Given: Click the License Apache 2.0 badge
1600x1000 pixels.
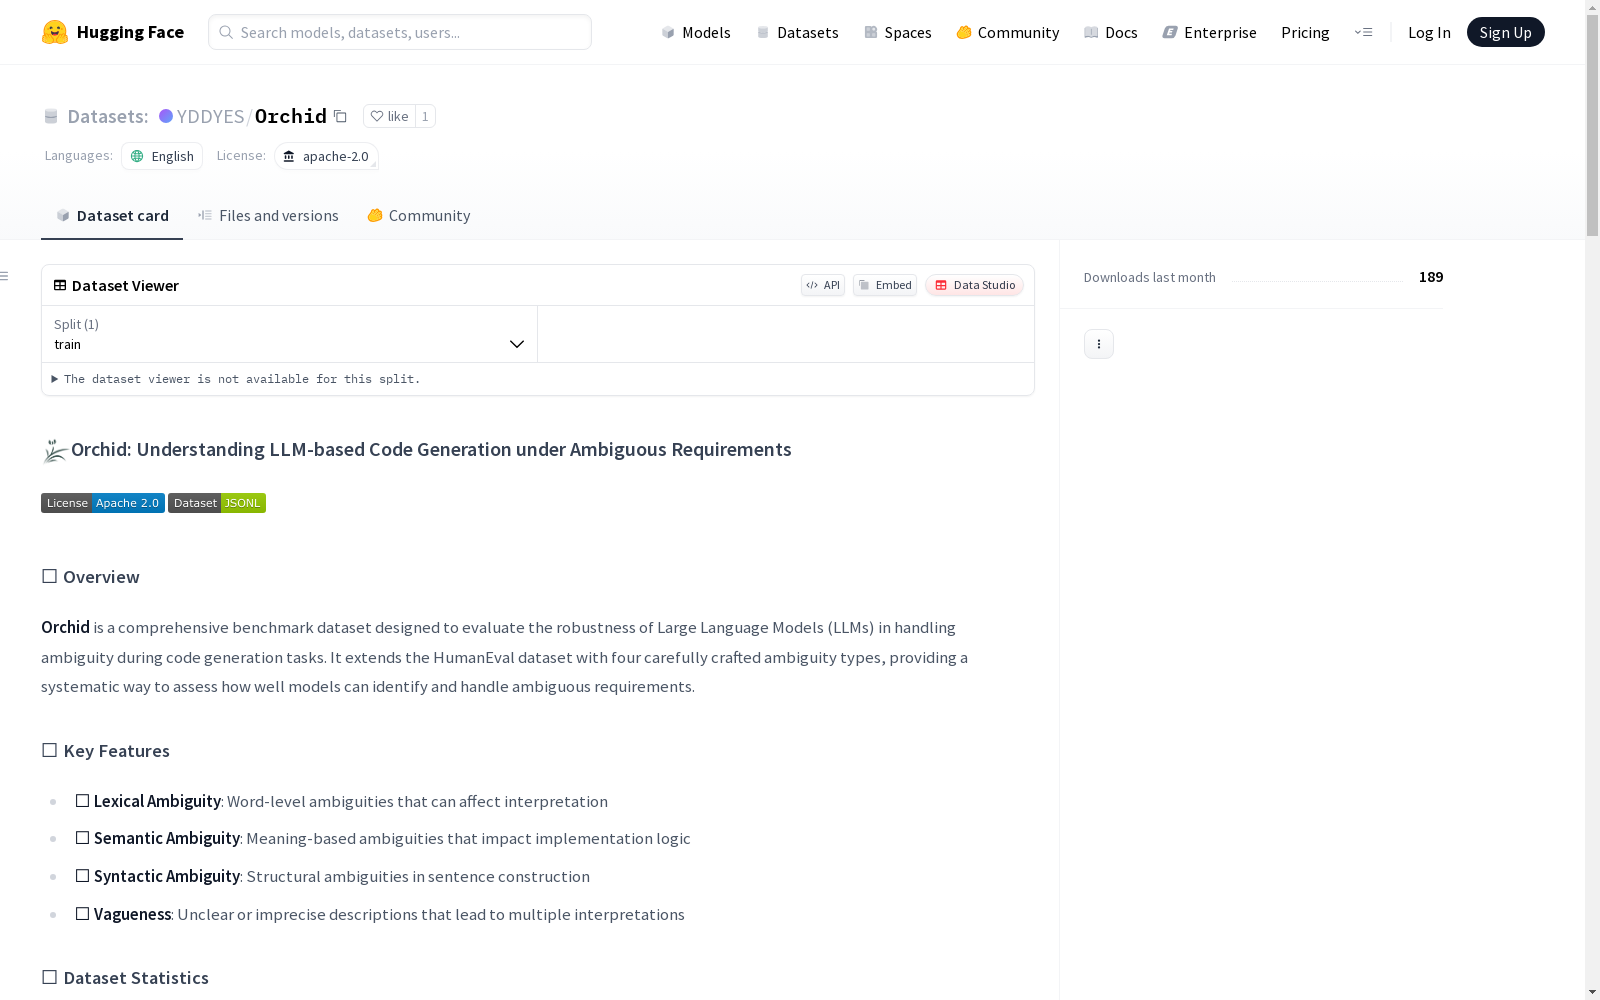Looking at the screenshot, I should point(103,503).
